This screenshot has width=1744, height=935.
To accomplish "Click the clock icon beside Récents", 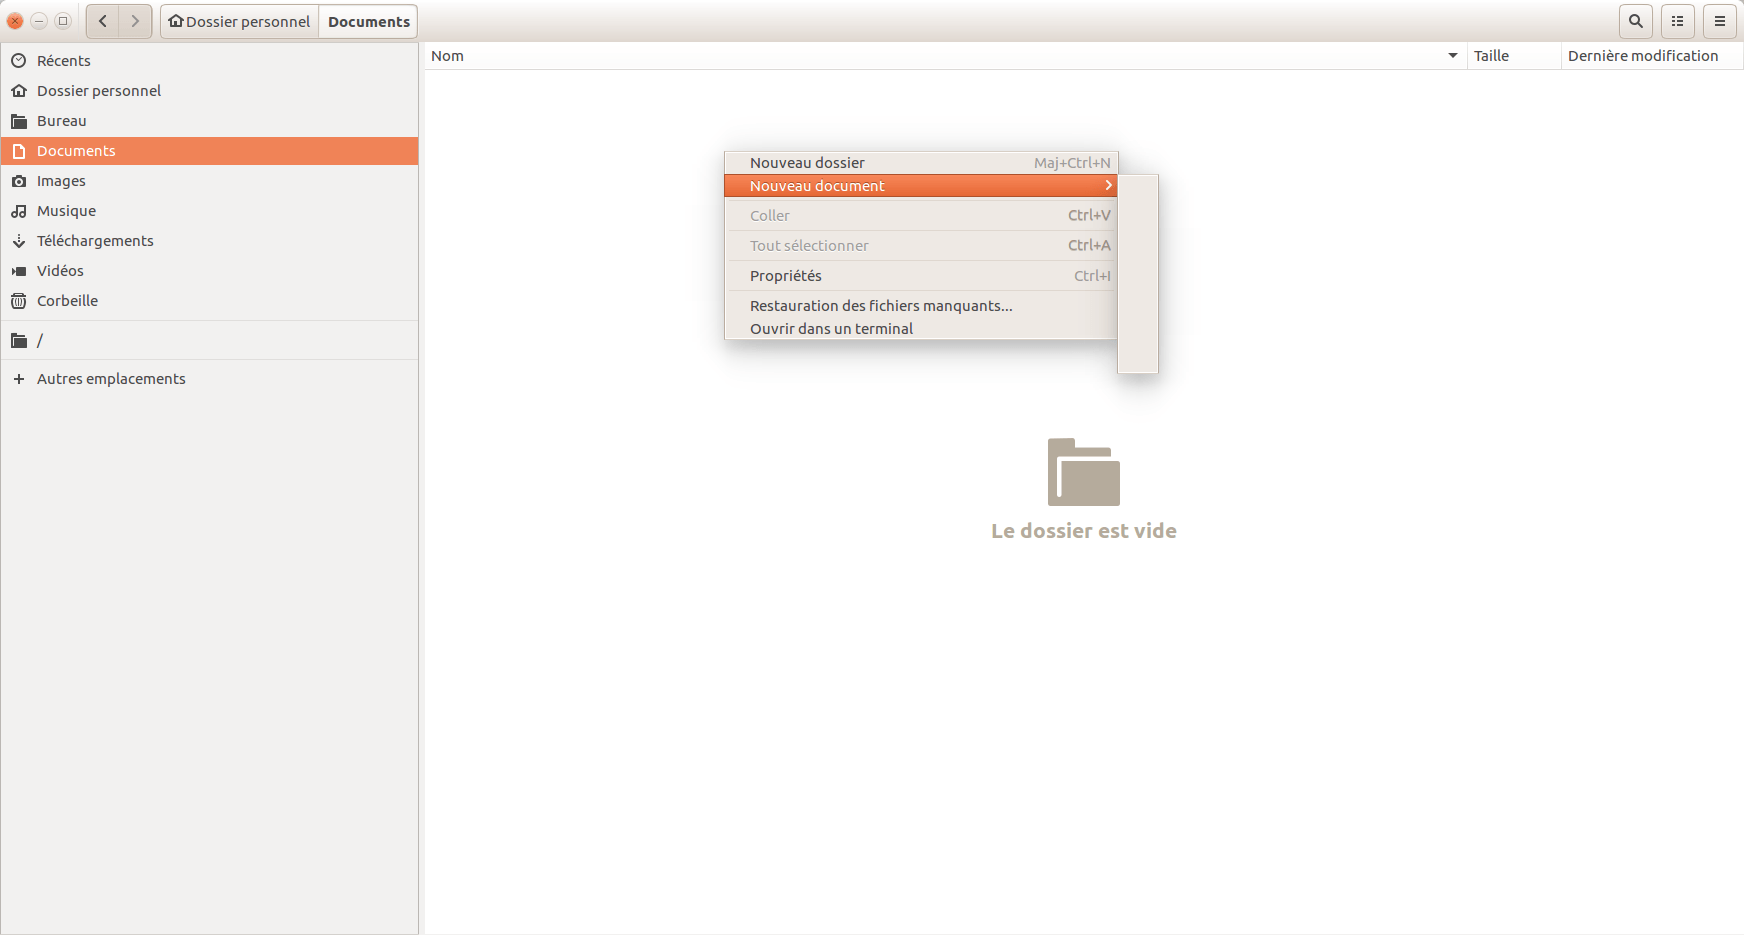I will [19, 61].
